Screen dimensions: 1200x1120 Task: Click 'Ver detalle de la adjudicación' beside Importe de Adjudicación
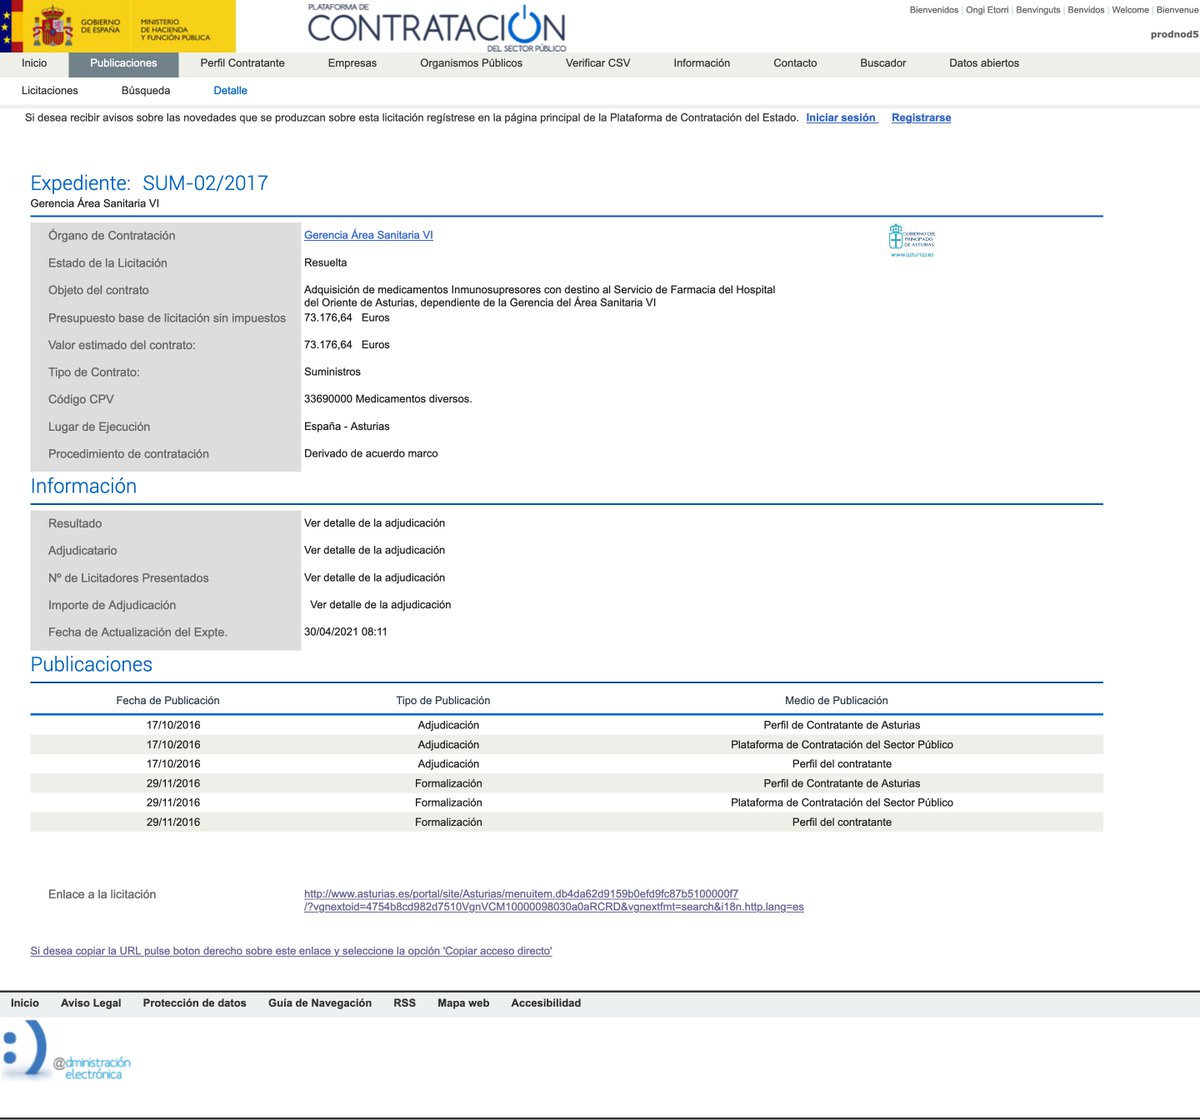click(x=381, y=604)
